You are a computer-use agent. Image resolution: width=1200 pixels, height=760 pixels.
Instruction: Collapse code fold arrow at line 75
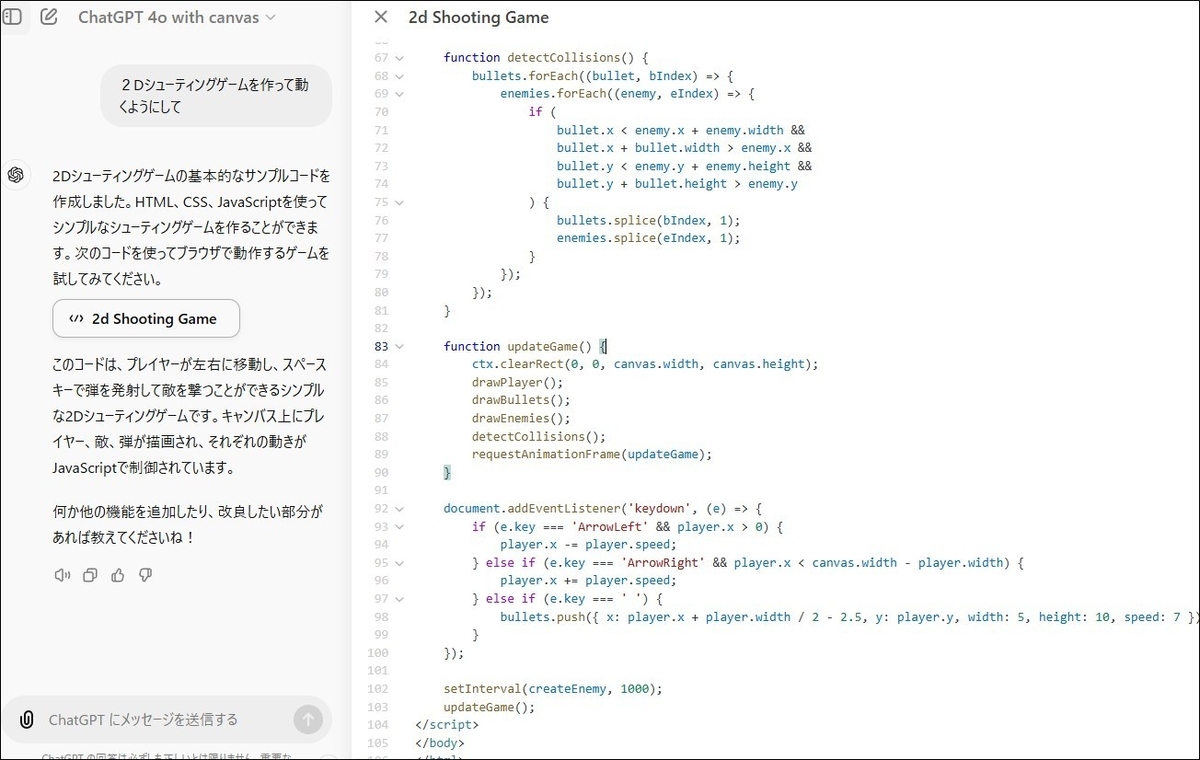pyautogui.click(x=399, y=202)
